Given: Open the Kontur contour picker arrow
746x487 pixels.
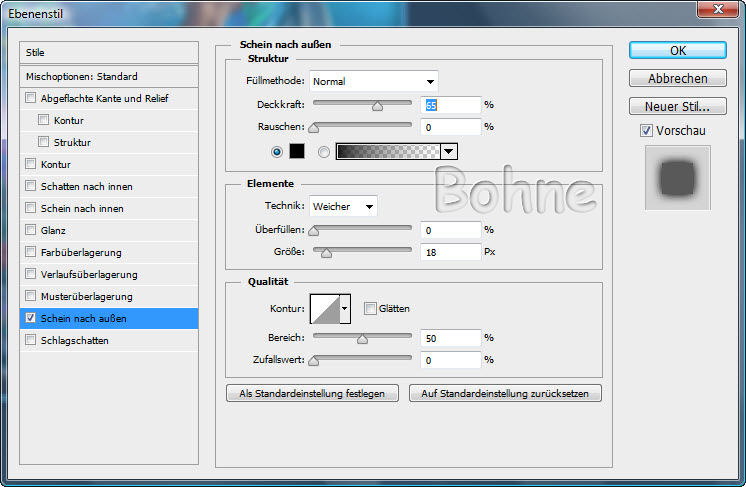Looking at the screenshot, I should point(346,309).
